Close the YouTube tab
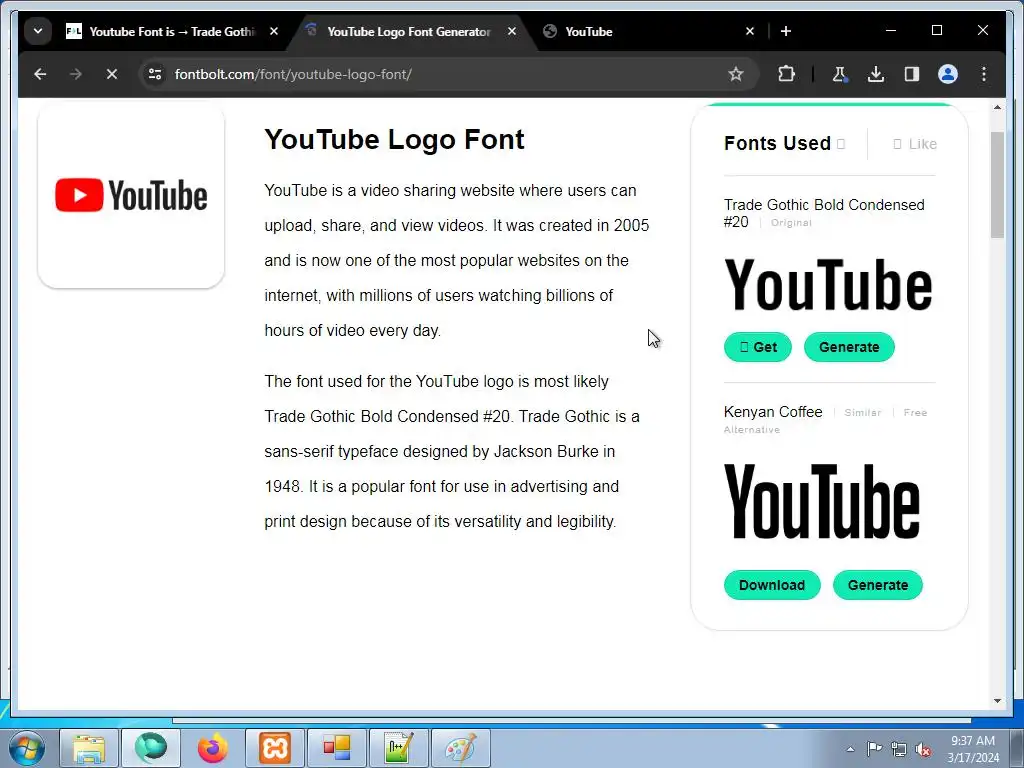 tap(750, 31)
